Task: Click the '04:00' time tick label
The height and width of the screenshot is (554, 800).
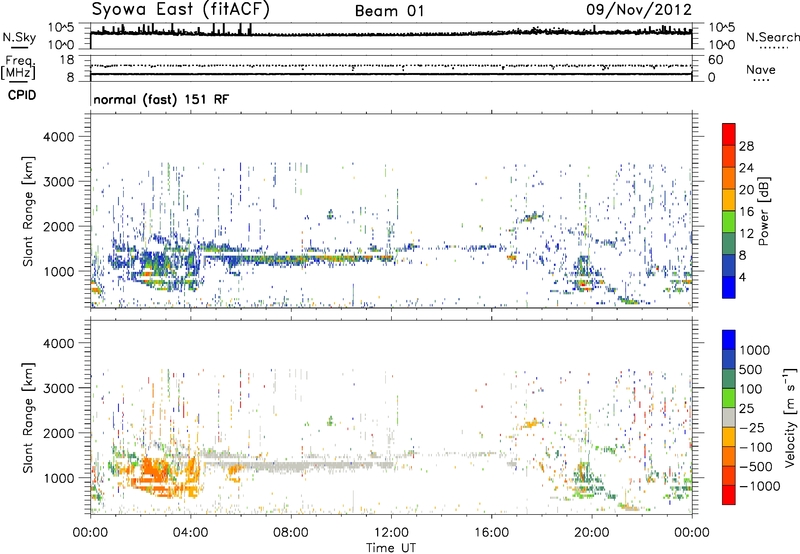Action: tap(190, 533)
